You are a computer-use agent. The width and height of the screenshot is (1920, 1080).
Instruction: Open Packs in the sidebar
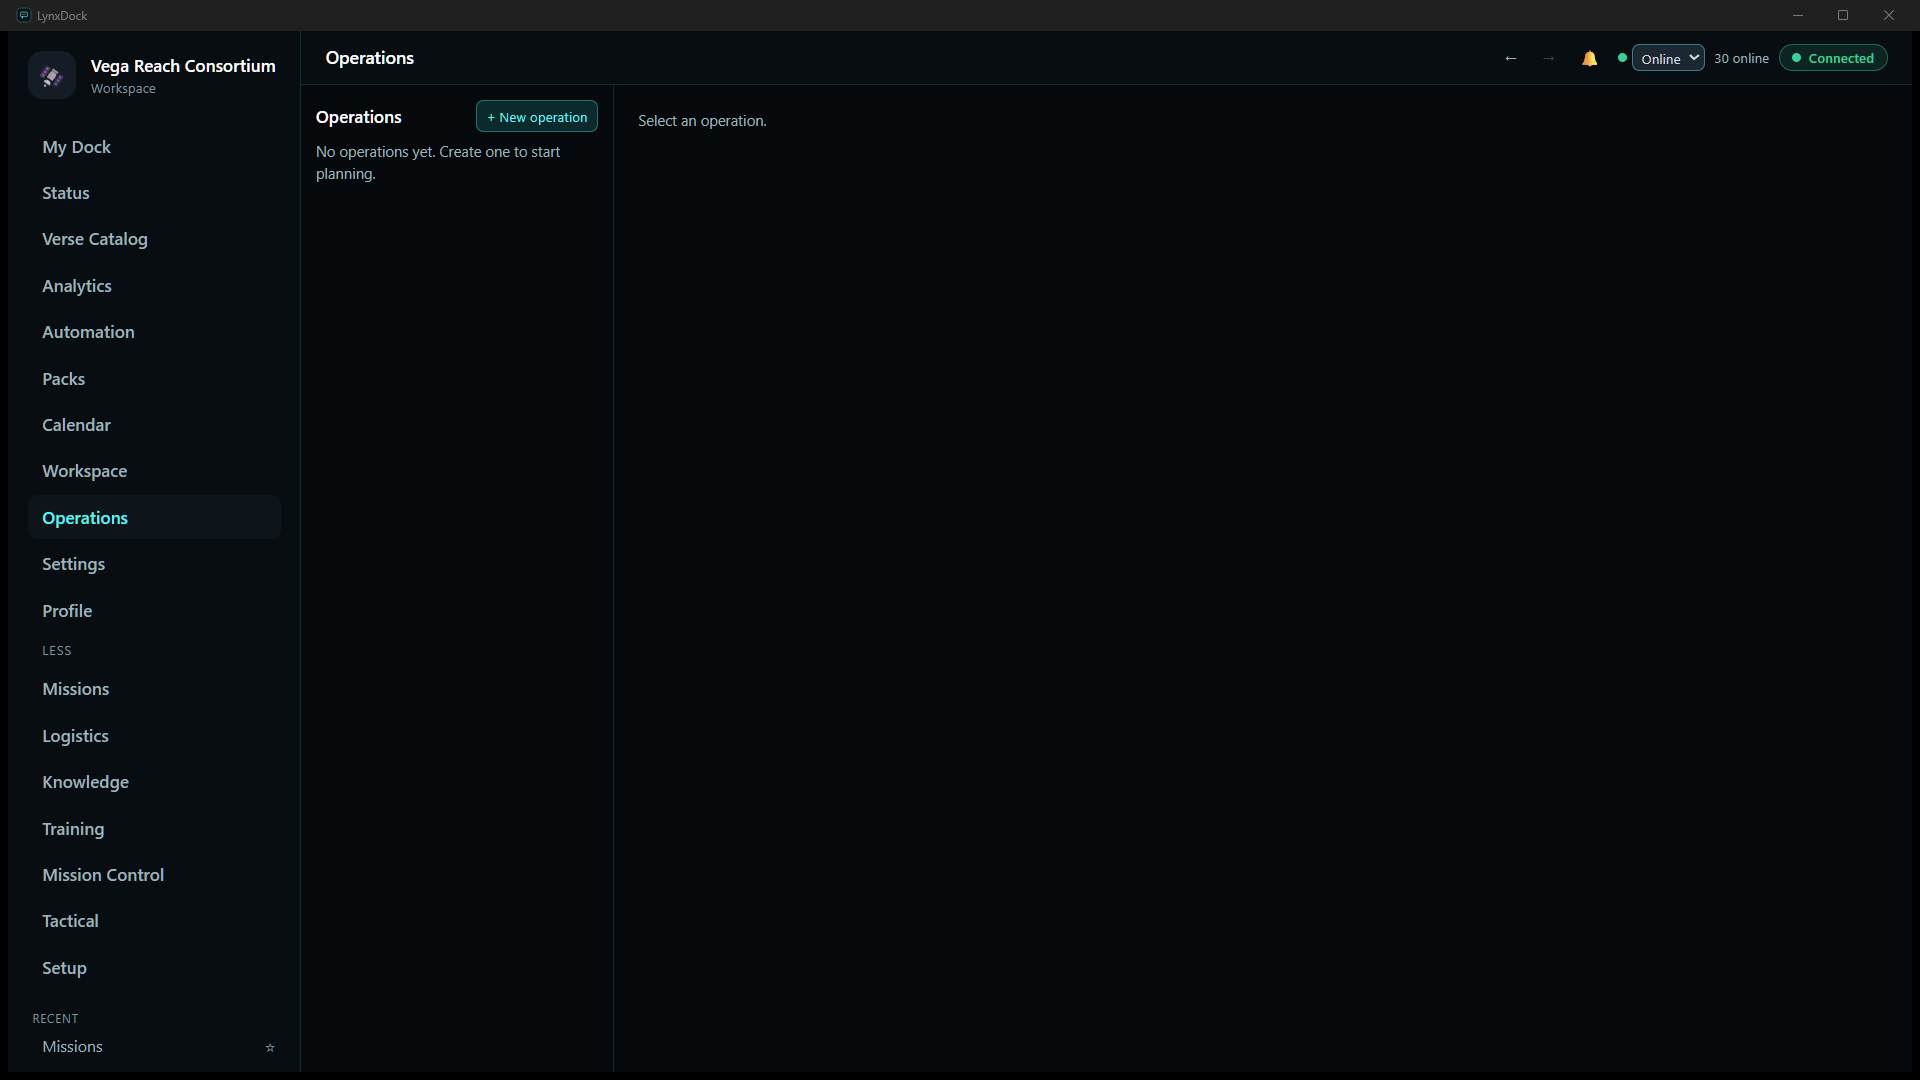click(x=154, y=379)
